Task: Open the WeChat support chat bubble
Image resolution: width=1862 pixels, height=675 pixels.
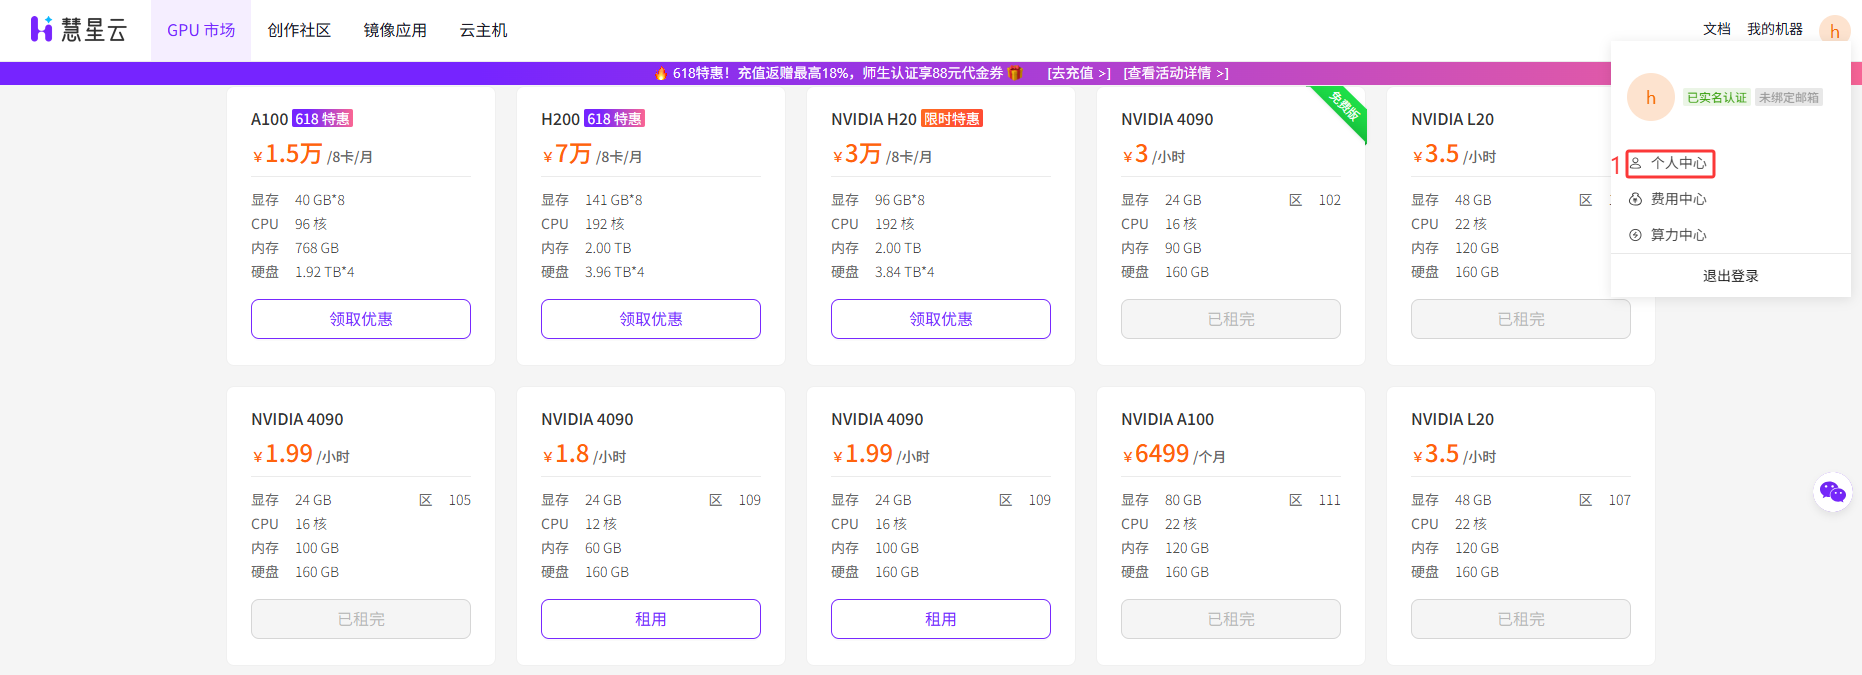Action: [1832, 491]
